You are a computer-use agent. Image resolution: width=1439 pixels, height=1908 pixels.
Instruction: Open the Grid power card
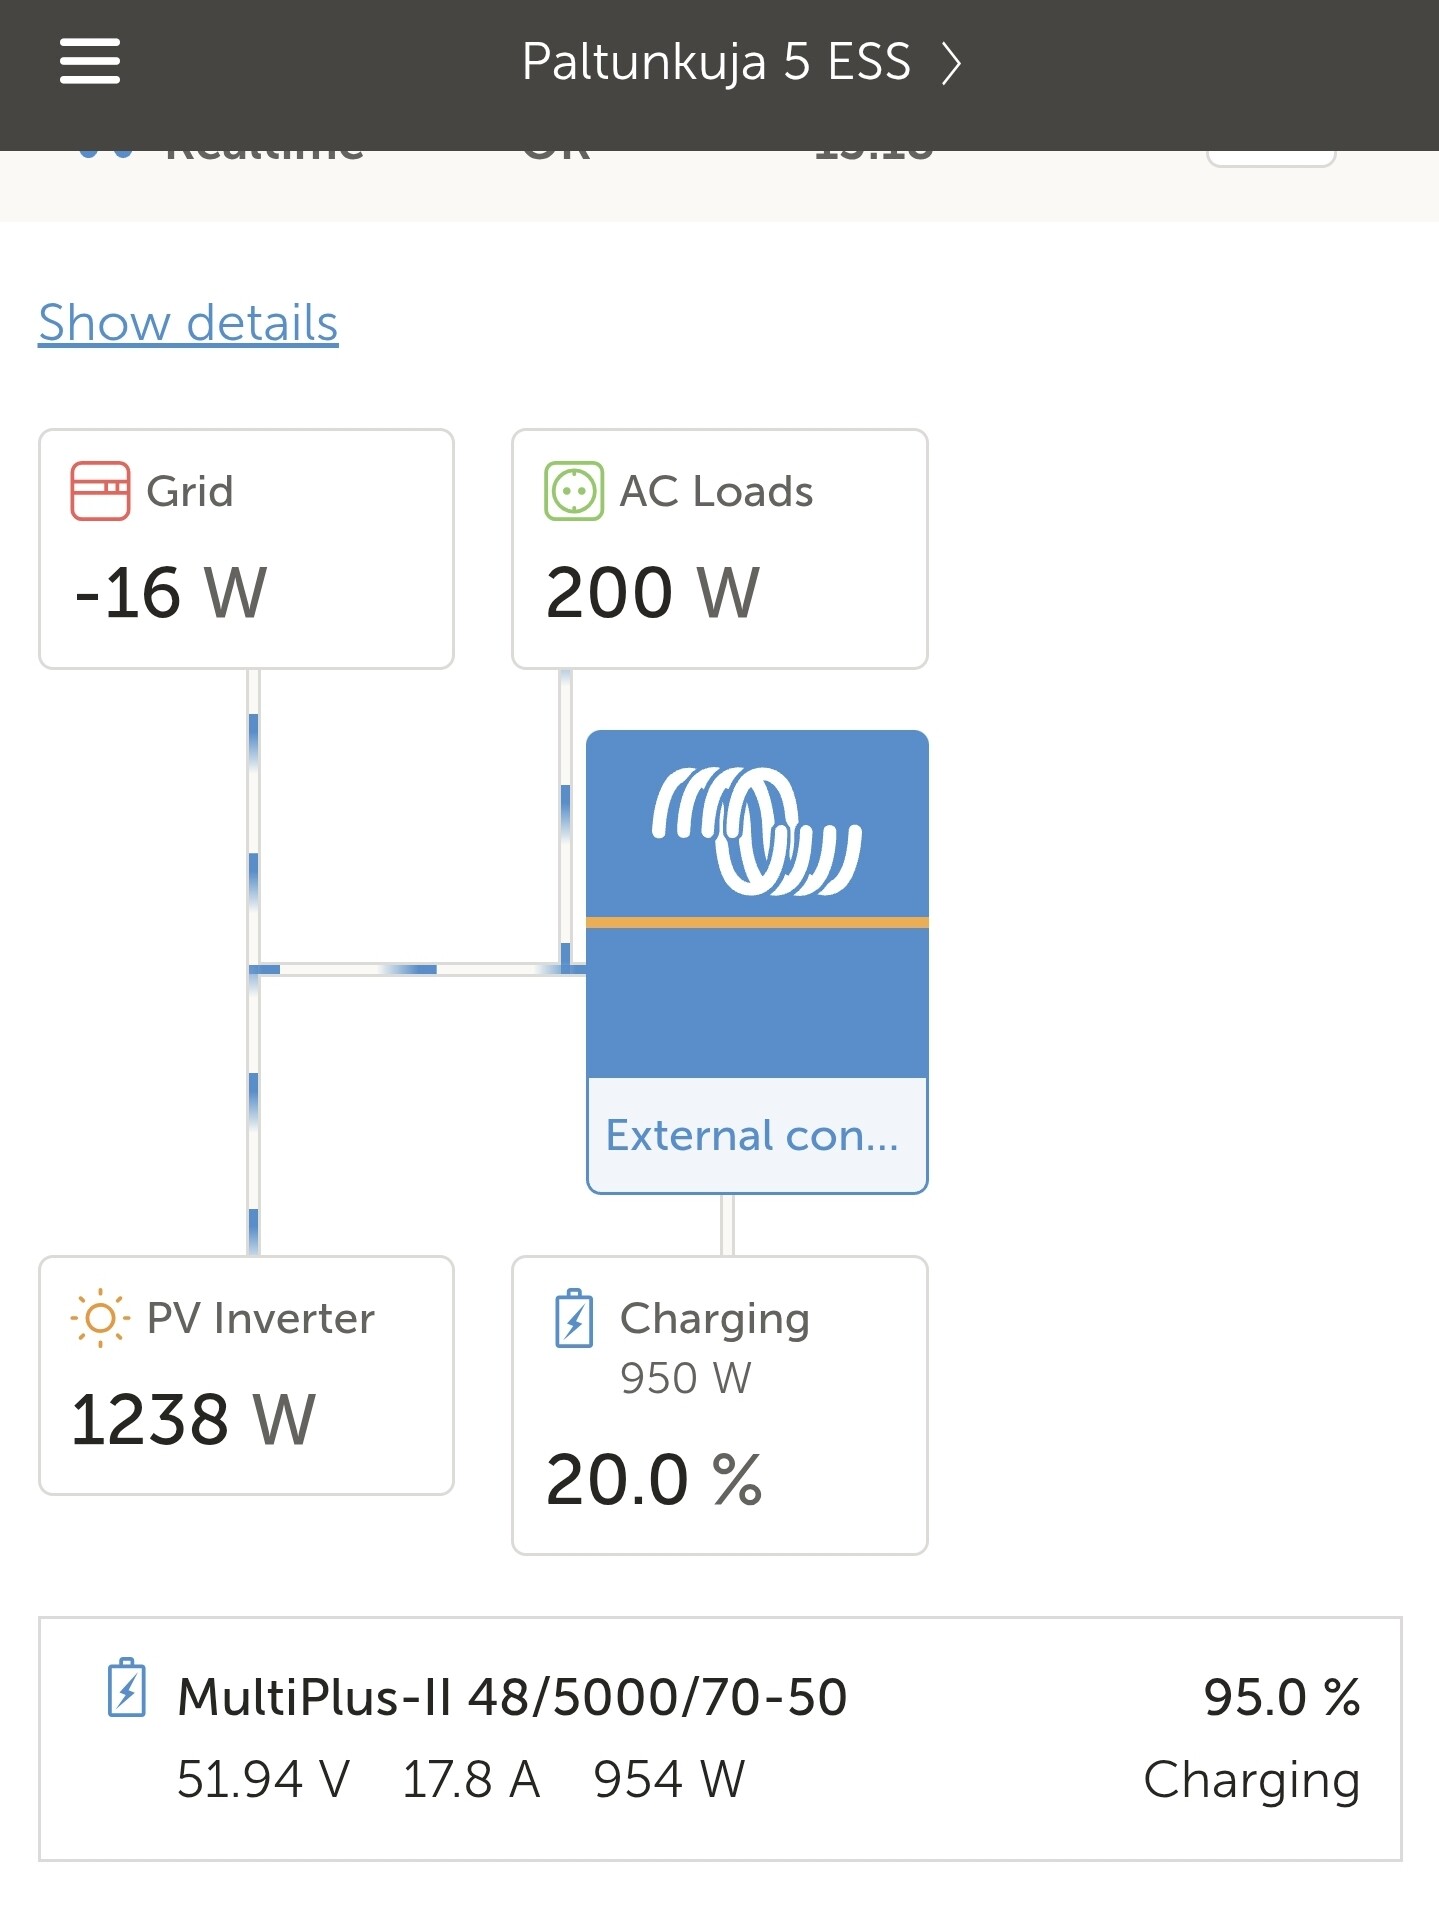(246, 549)
